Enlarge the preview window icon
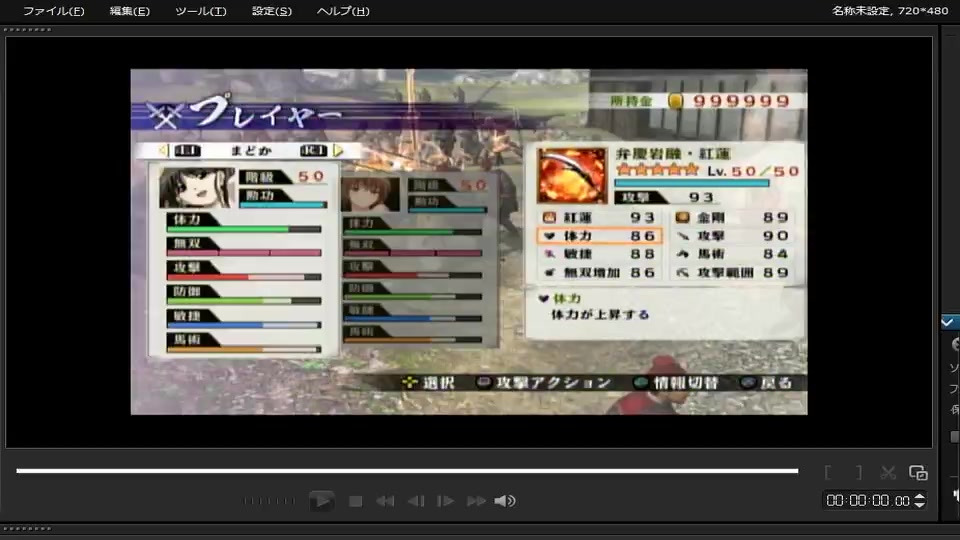960x540 pixels. pyautogui.click(x=918, y=473)
